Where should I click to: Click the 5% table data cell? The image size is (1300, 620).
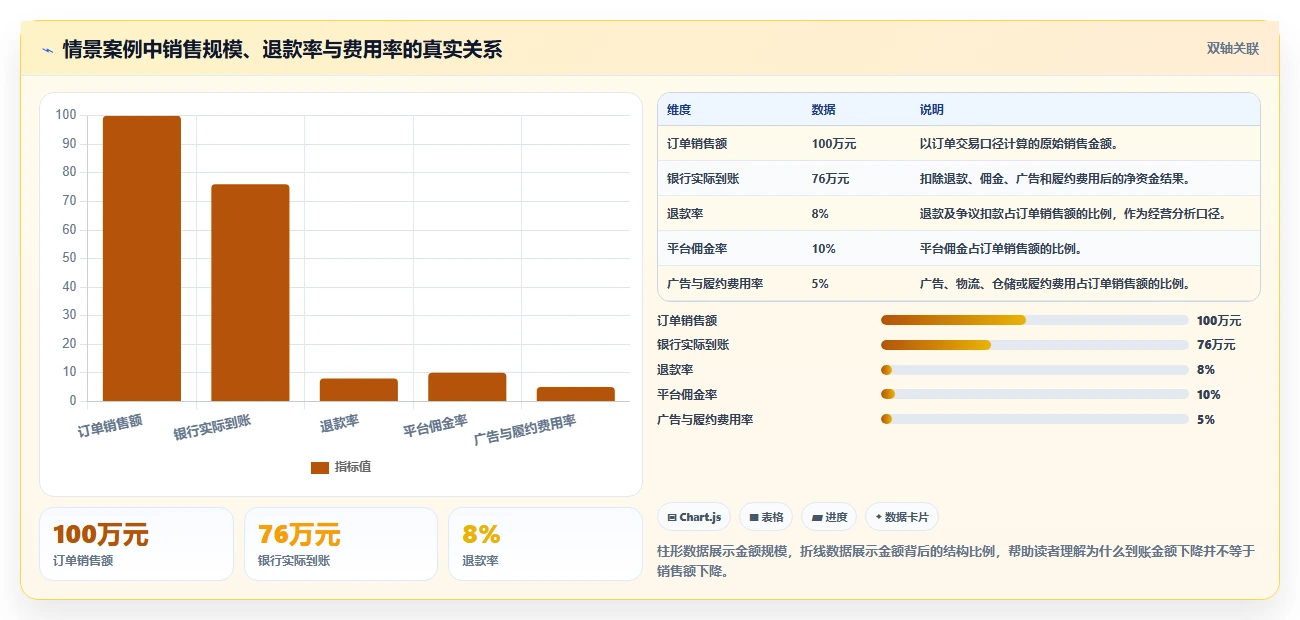click(820, 284)
